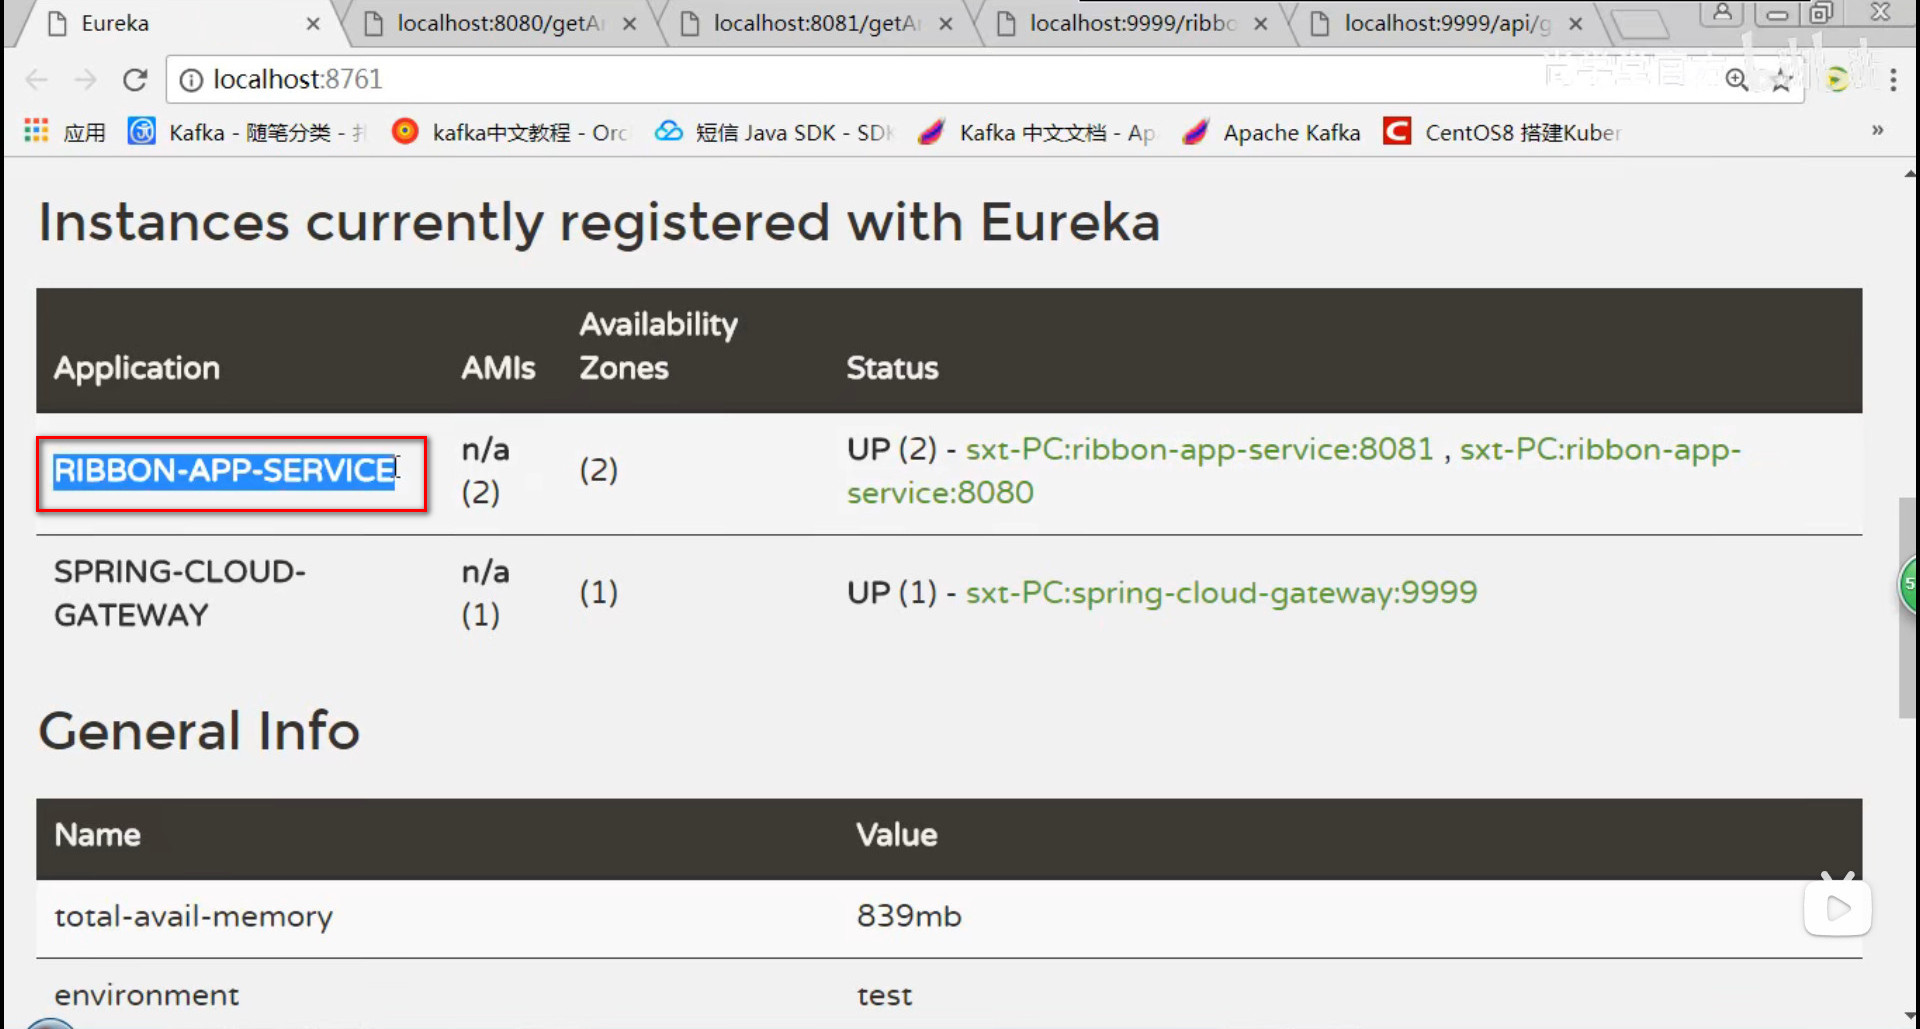Click the site information icon beside localhost:8761

(190, 80)
